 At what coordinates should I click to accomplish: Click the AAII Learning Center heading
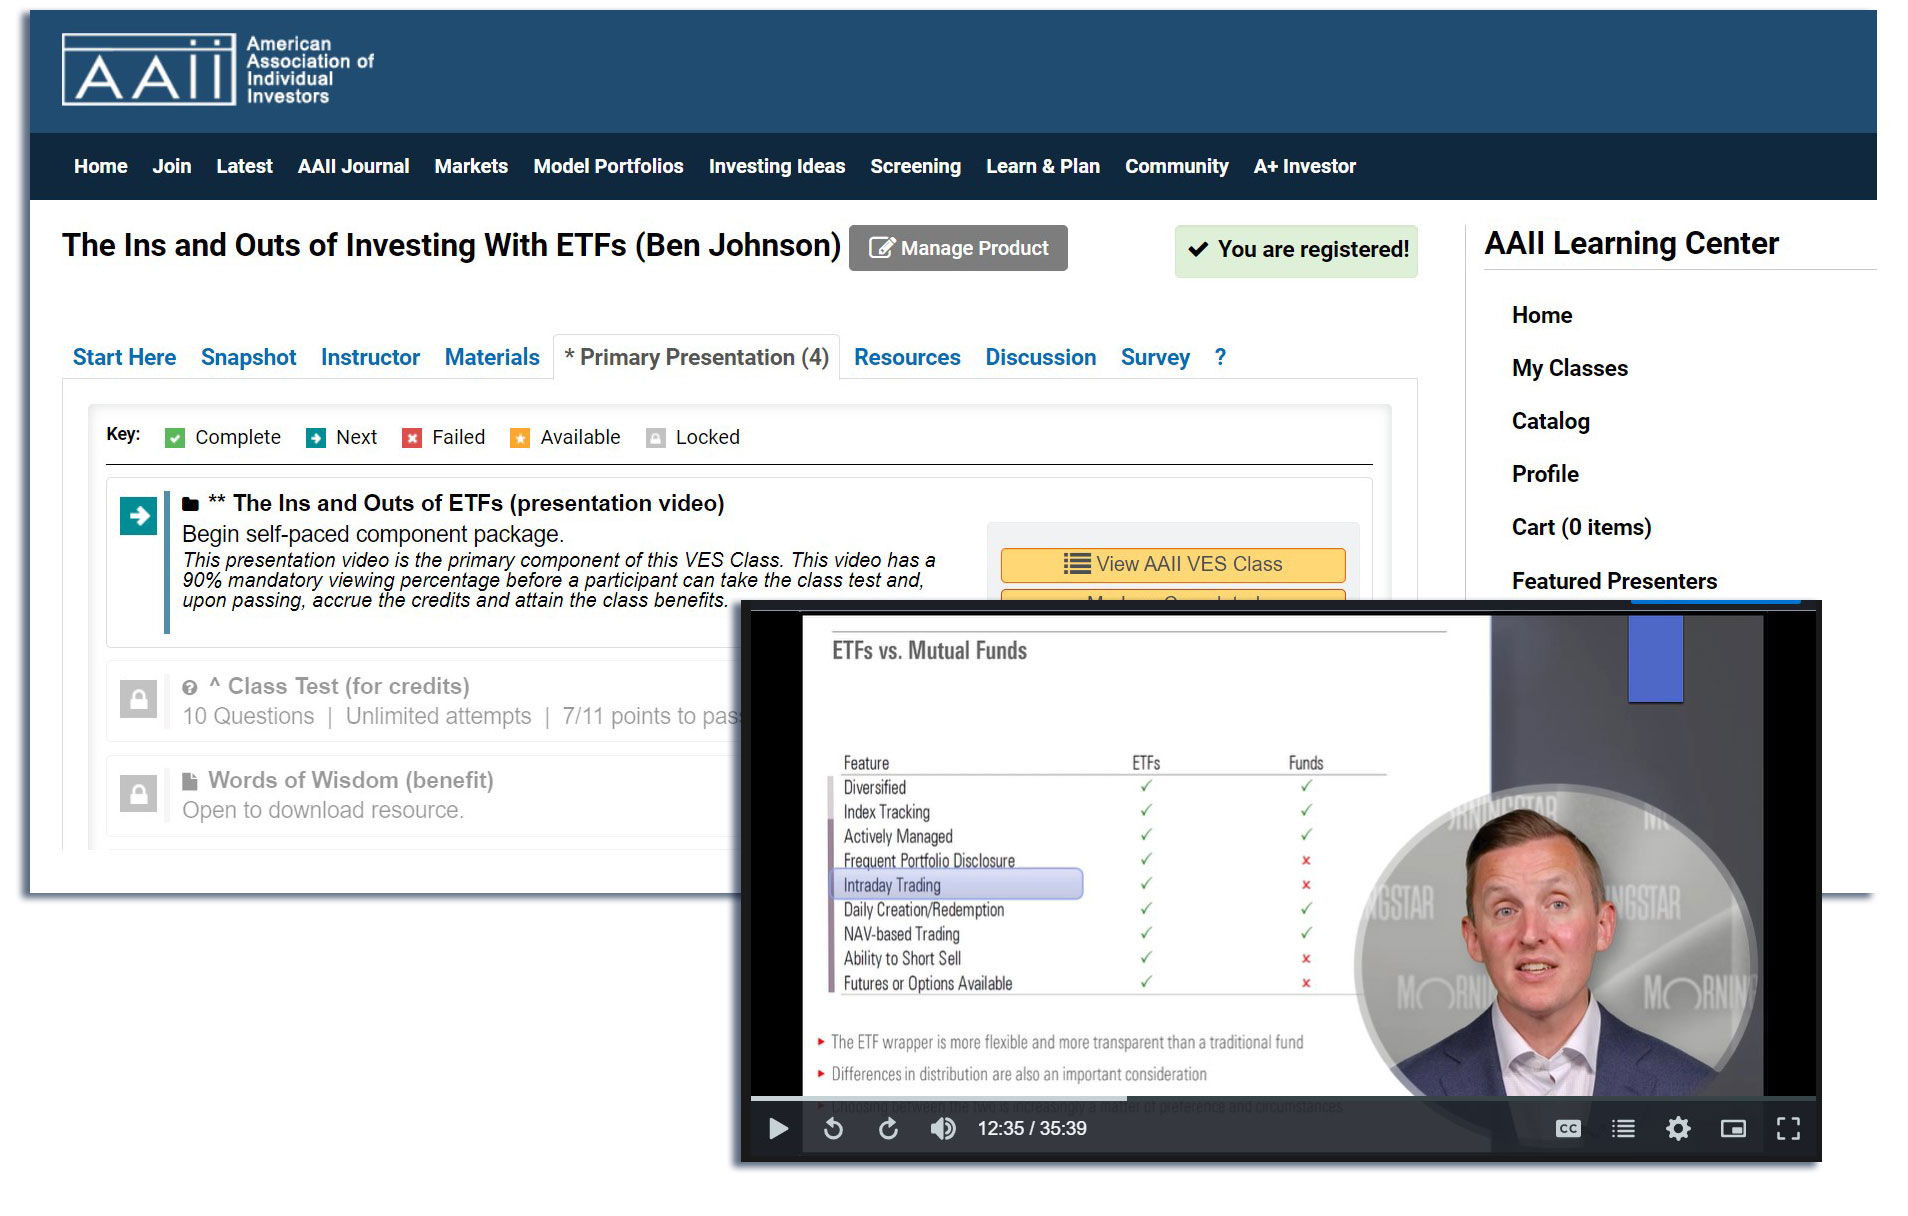click(x=1631, y=243)
